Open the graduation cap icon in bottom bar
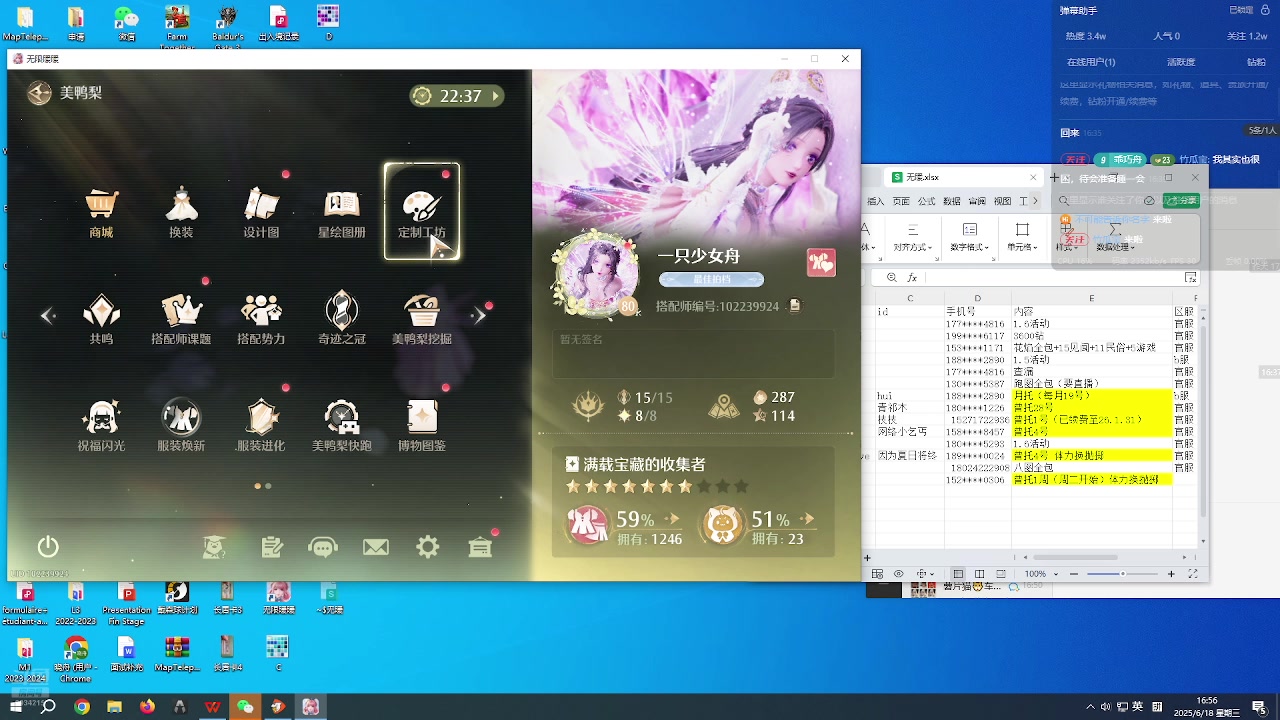The image size is (1280, 720). tap(214, 547)
